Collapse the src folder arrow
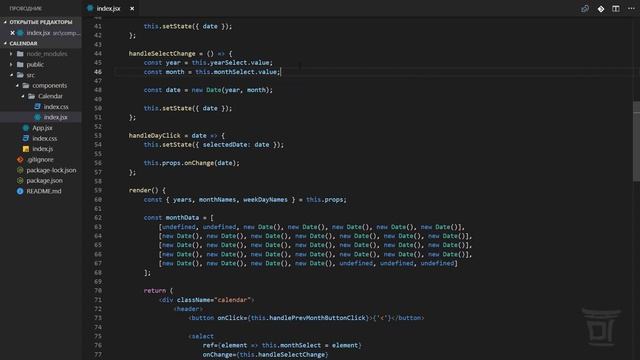 tap(11, 75)
